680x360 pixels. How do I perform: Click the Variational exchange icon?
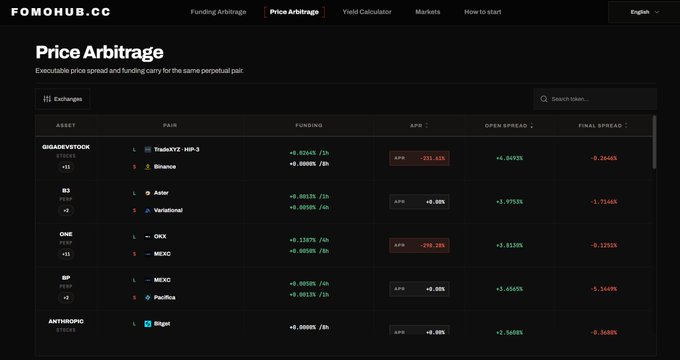[x=147, y=210]
